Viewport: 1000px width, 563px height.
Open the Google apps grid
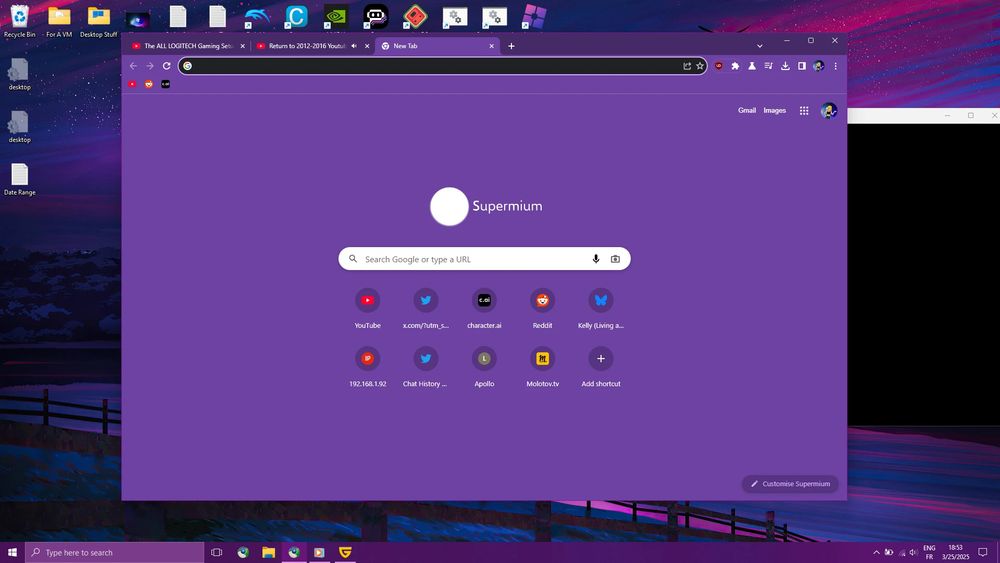[804, 111]
